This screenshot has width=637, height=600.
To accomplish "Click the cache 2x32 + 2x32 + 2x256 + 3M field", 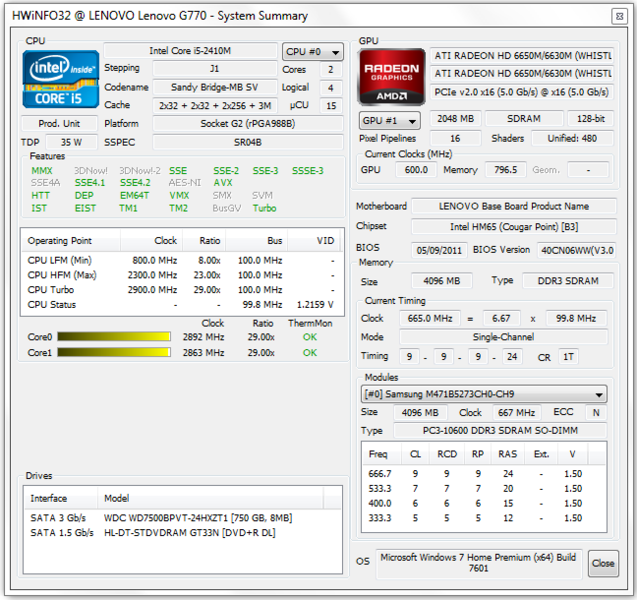I will [x=215, y=106].
